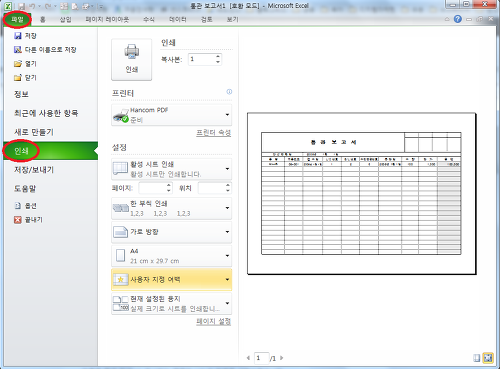Toggle Show Margins icon at bottom right

click(x=477, y=358)
